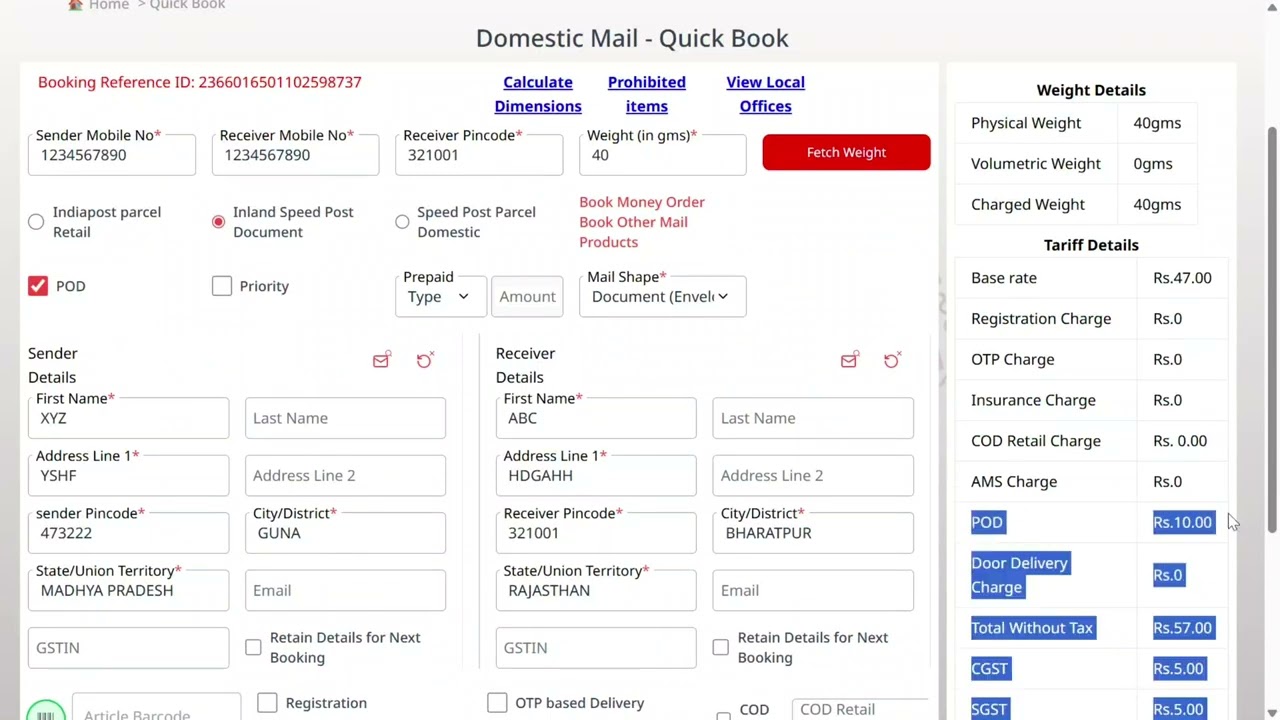Select Speed Post Parcel Domestic option

[402, 222]
